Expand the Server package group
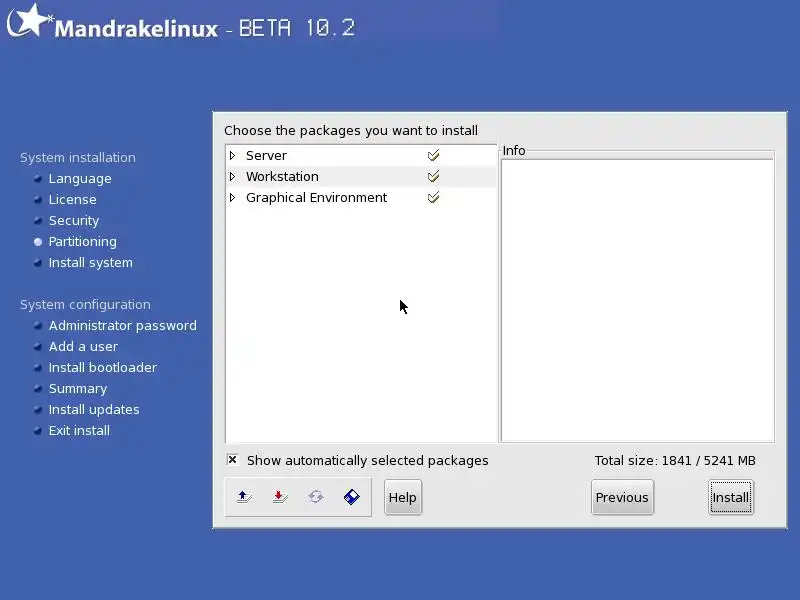 point(233,155)
